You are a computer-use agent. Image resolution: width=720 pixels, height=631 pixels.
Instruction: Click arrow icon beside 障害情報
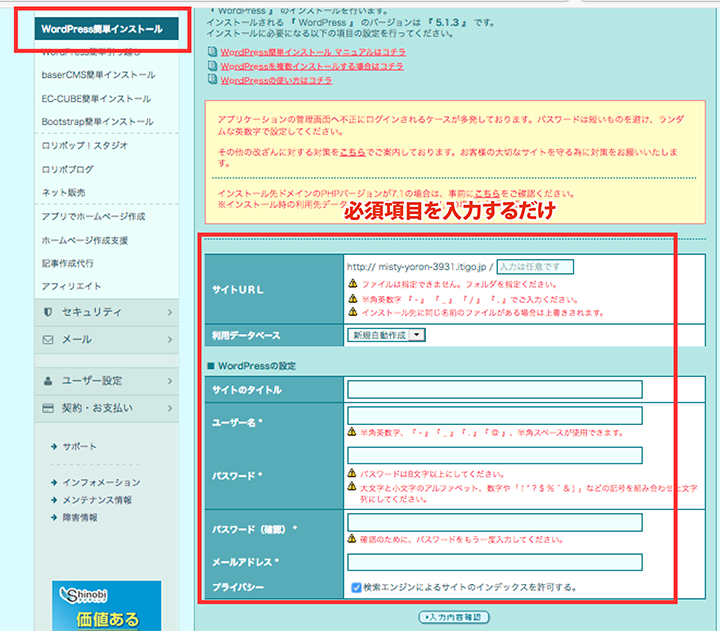pos(54,518)
